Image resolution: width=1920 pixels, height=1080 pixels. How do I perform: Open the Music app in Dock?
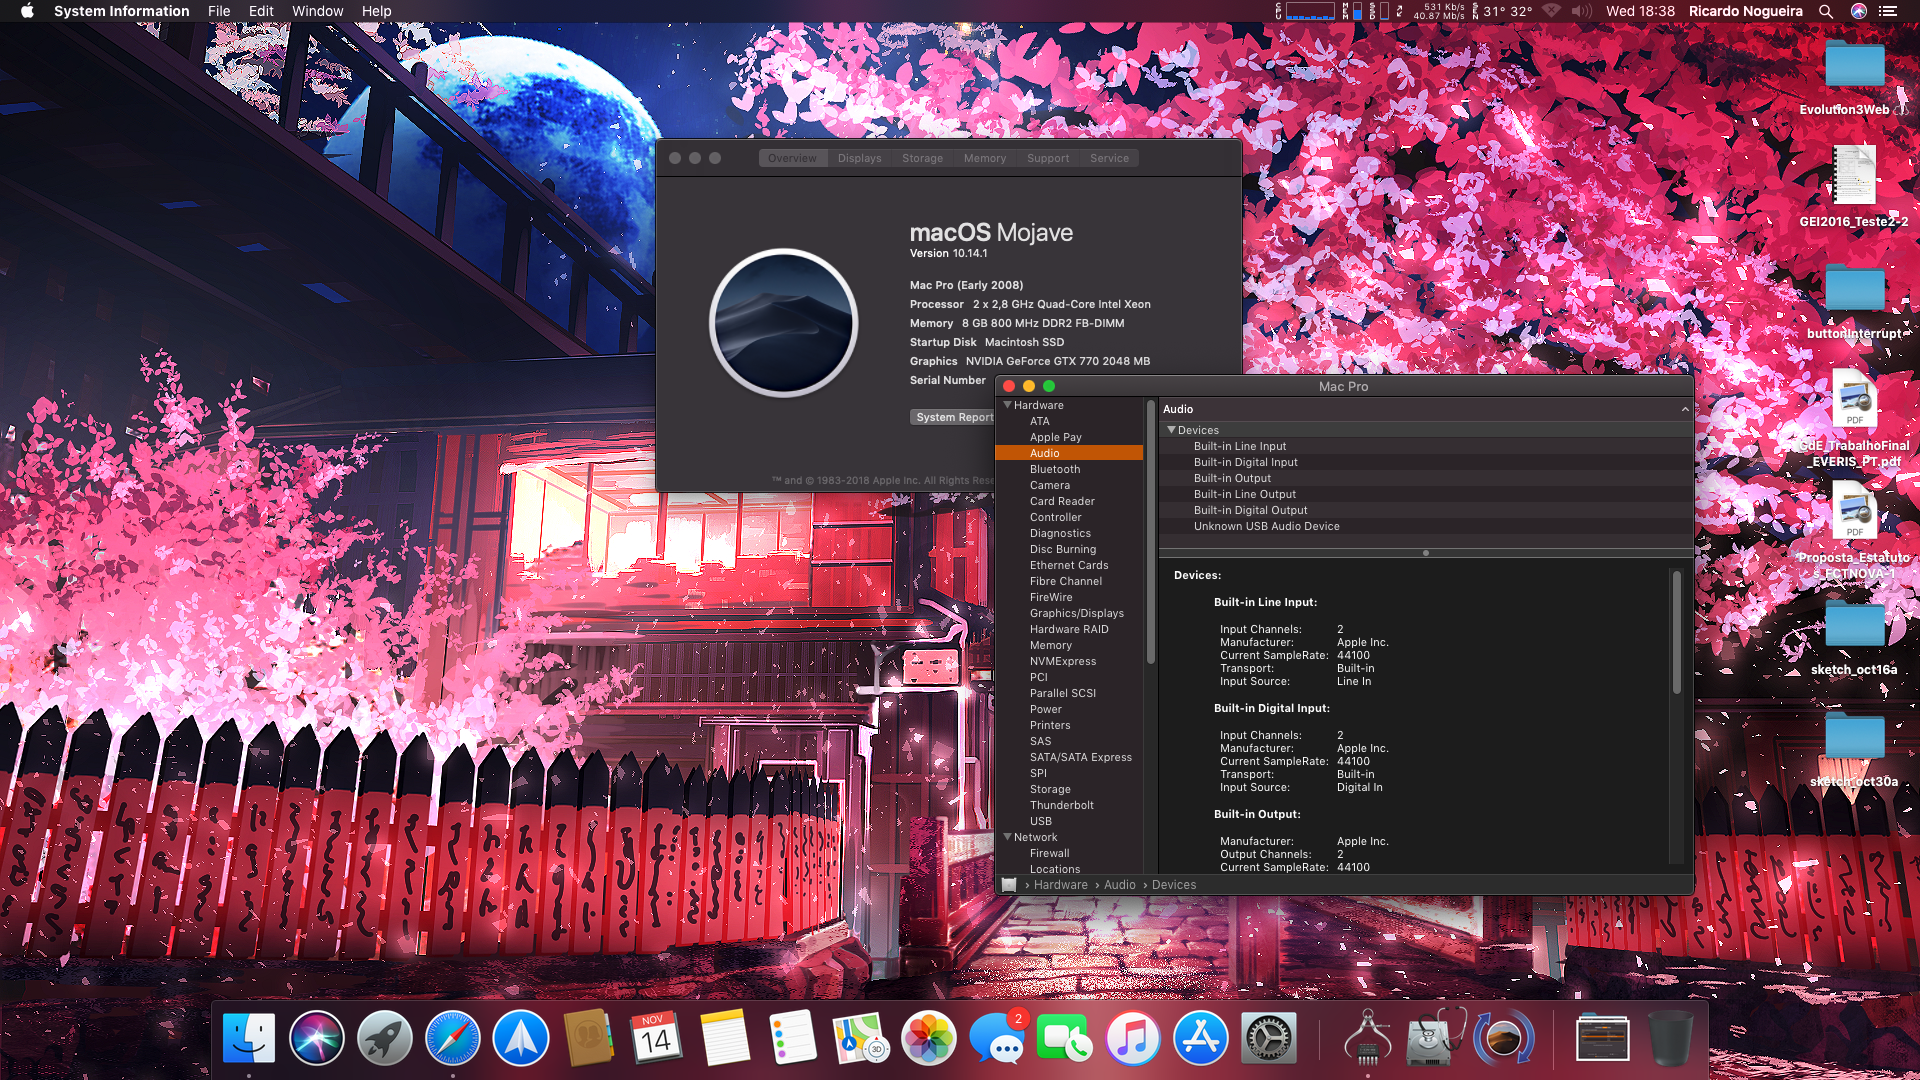click(x=1132, y=1038)
